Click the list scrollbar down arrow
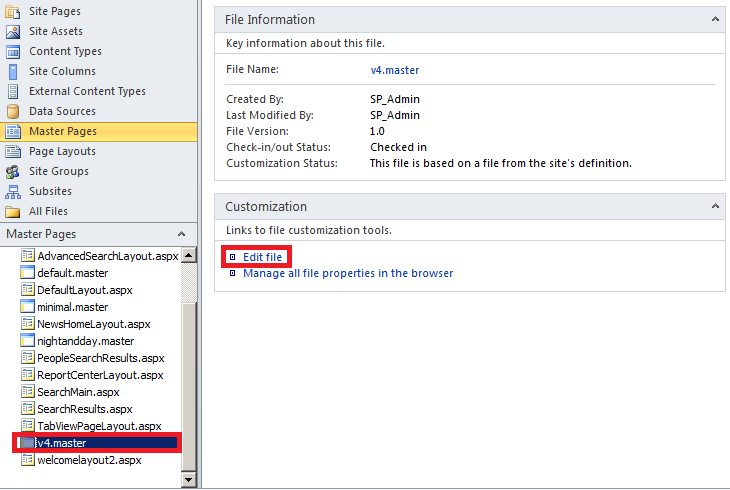730x490 pixels. 189,479
